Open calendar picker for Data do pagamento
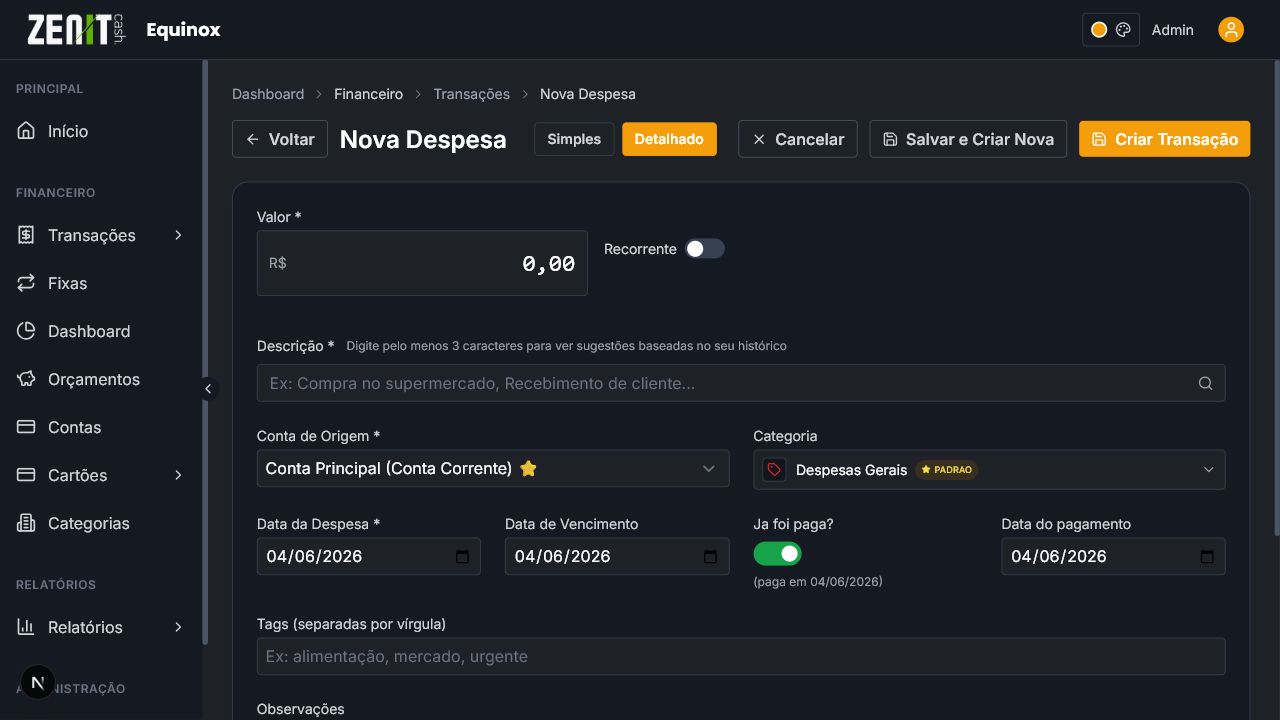This screenshot has width=1280, height=720. click(x=1206, y=557)
